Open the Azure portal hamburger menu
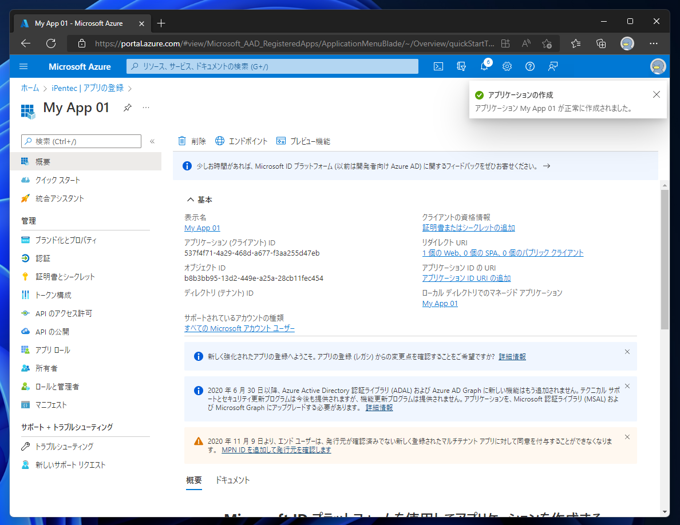Screen dimensions: 680x525 24,66
